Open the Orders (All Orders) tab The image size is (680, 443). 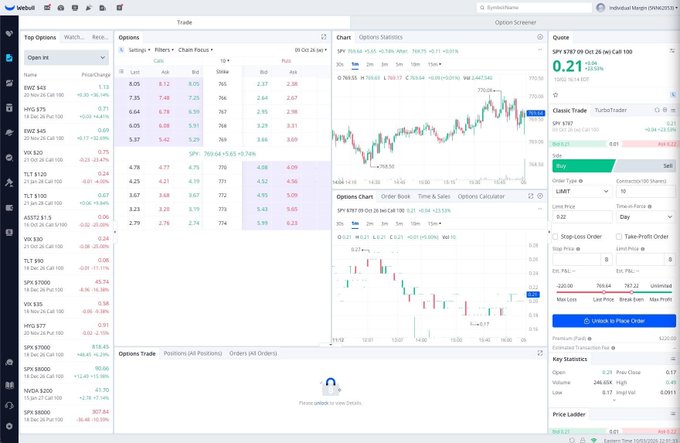[x=253, y=353]
